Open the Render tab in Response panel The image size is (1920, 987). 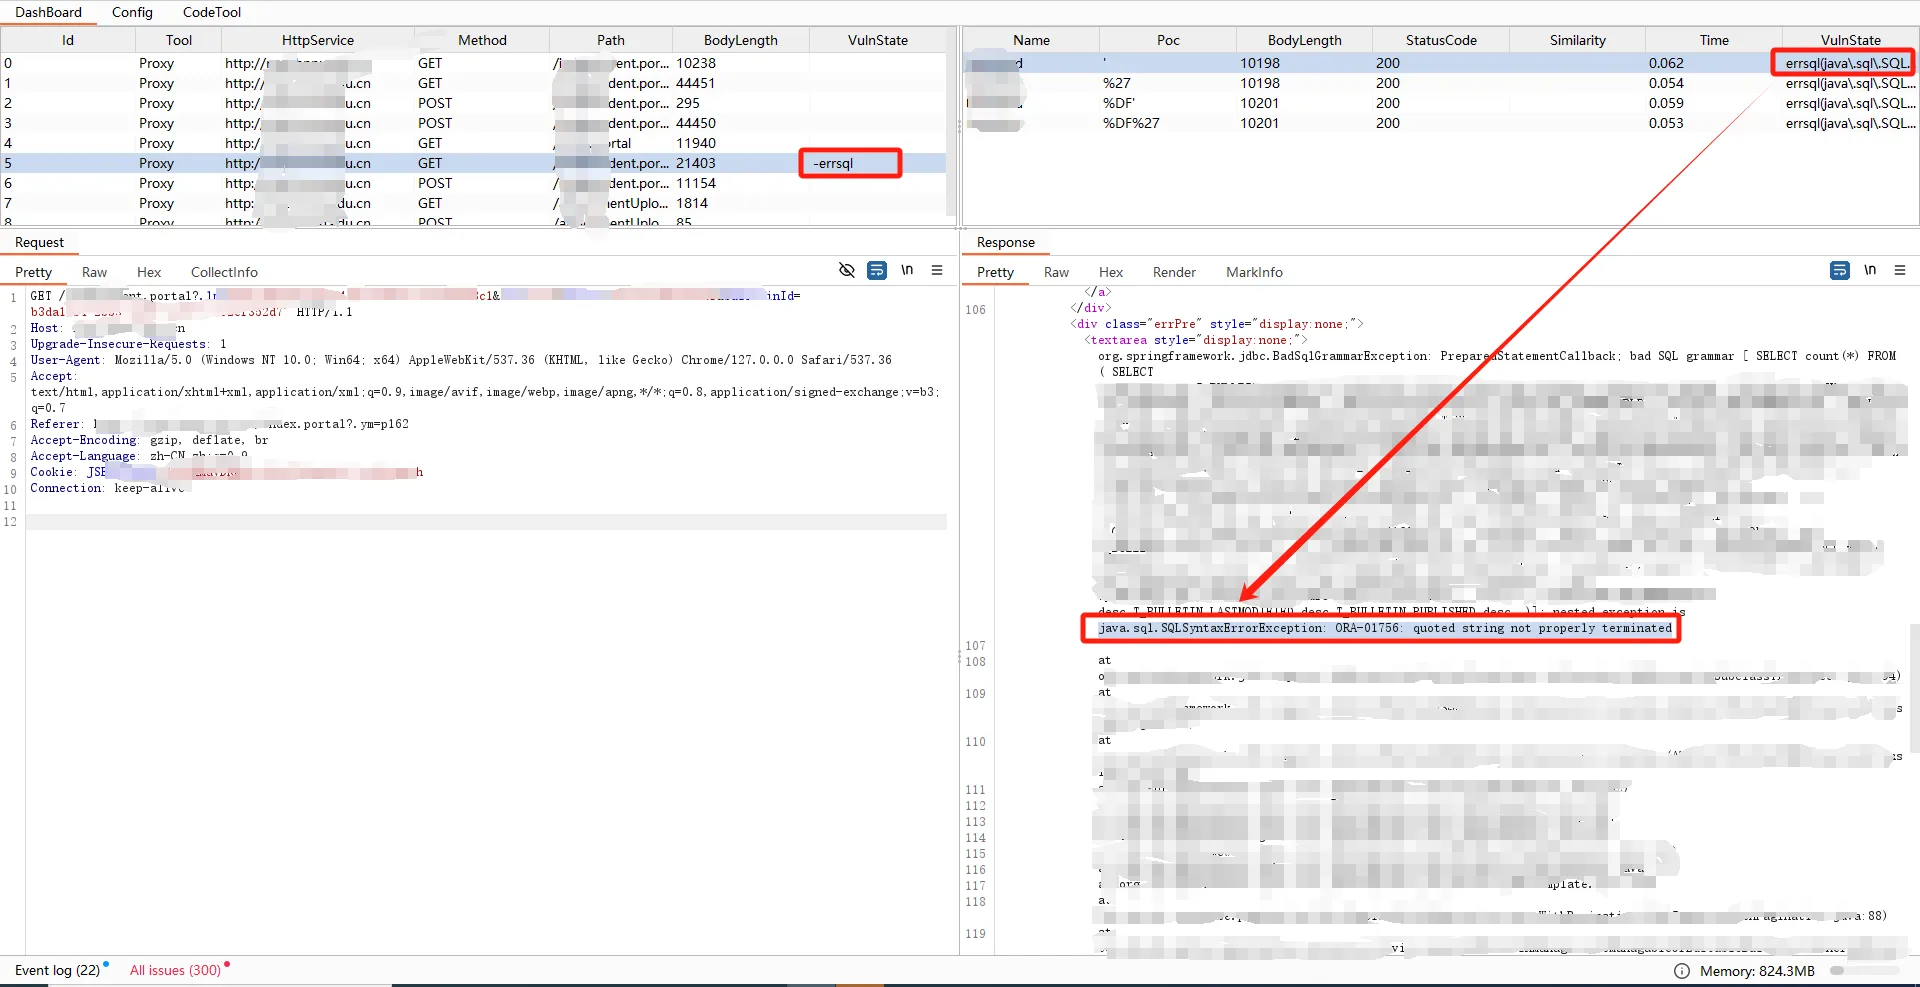click(1174, 272)
